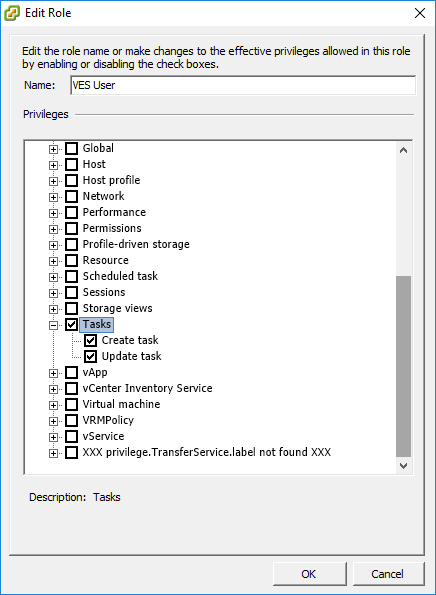
Task: Select the vCenter Inventory Service item
Action: pyautogui.click(x=147, y=388)
